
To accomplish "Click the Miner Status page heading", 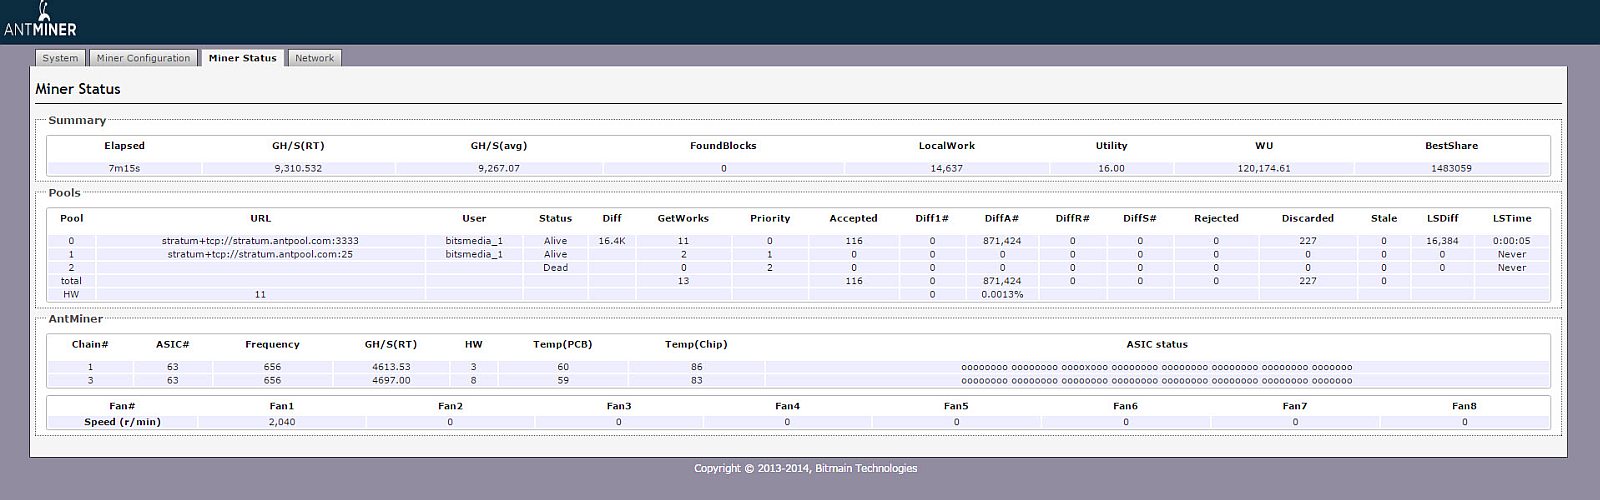I will click(x=78, y=89).
